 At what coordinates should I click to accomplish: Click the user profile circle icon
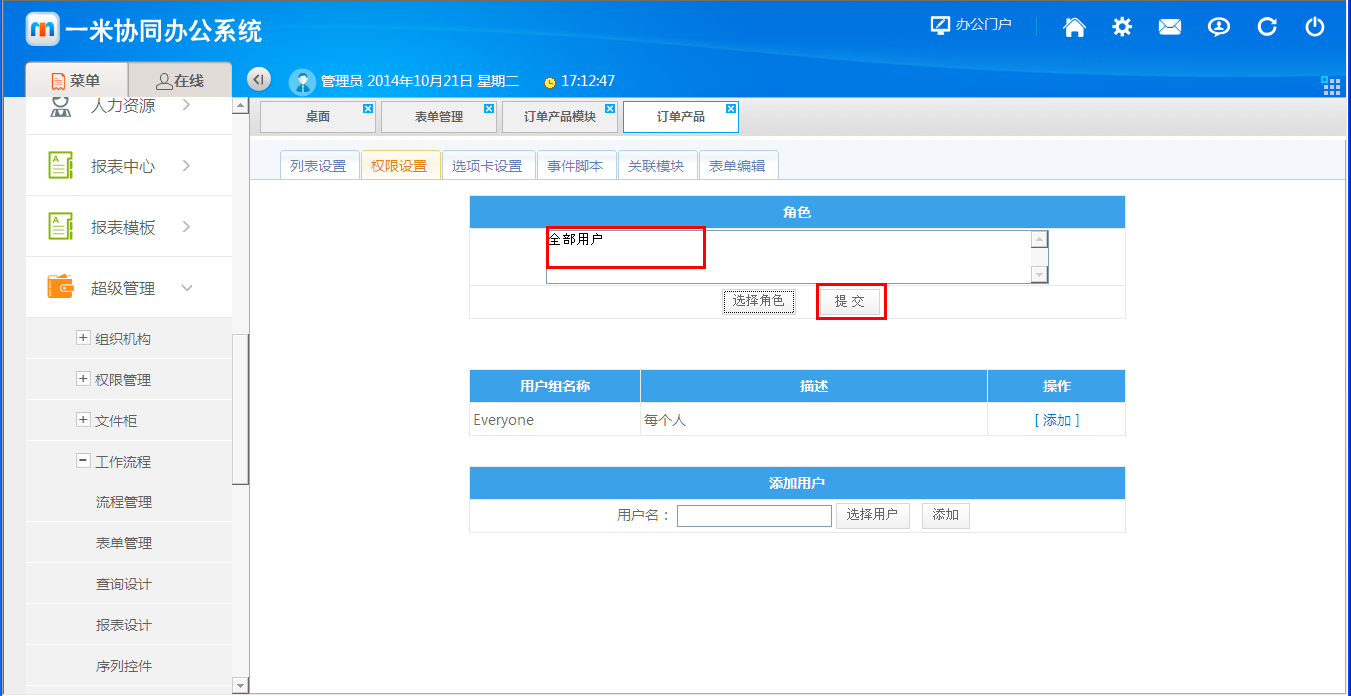click(1218, 27)
